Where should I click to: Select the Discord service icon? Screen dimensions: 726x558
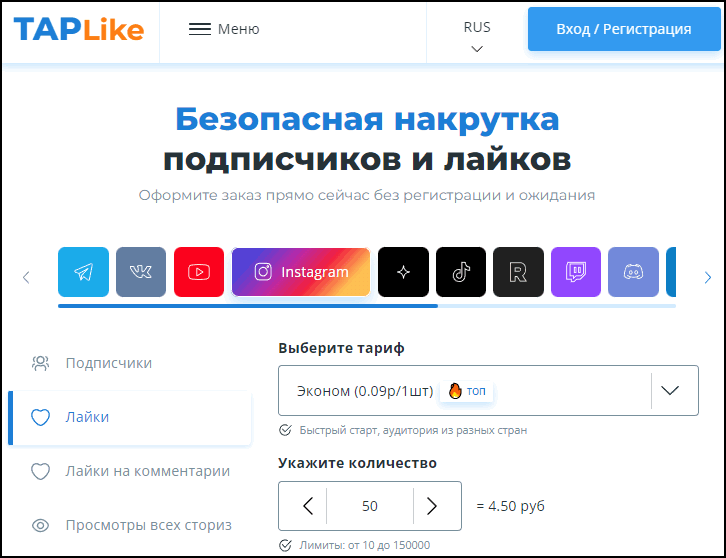click(633, 272)
